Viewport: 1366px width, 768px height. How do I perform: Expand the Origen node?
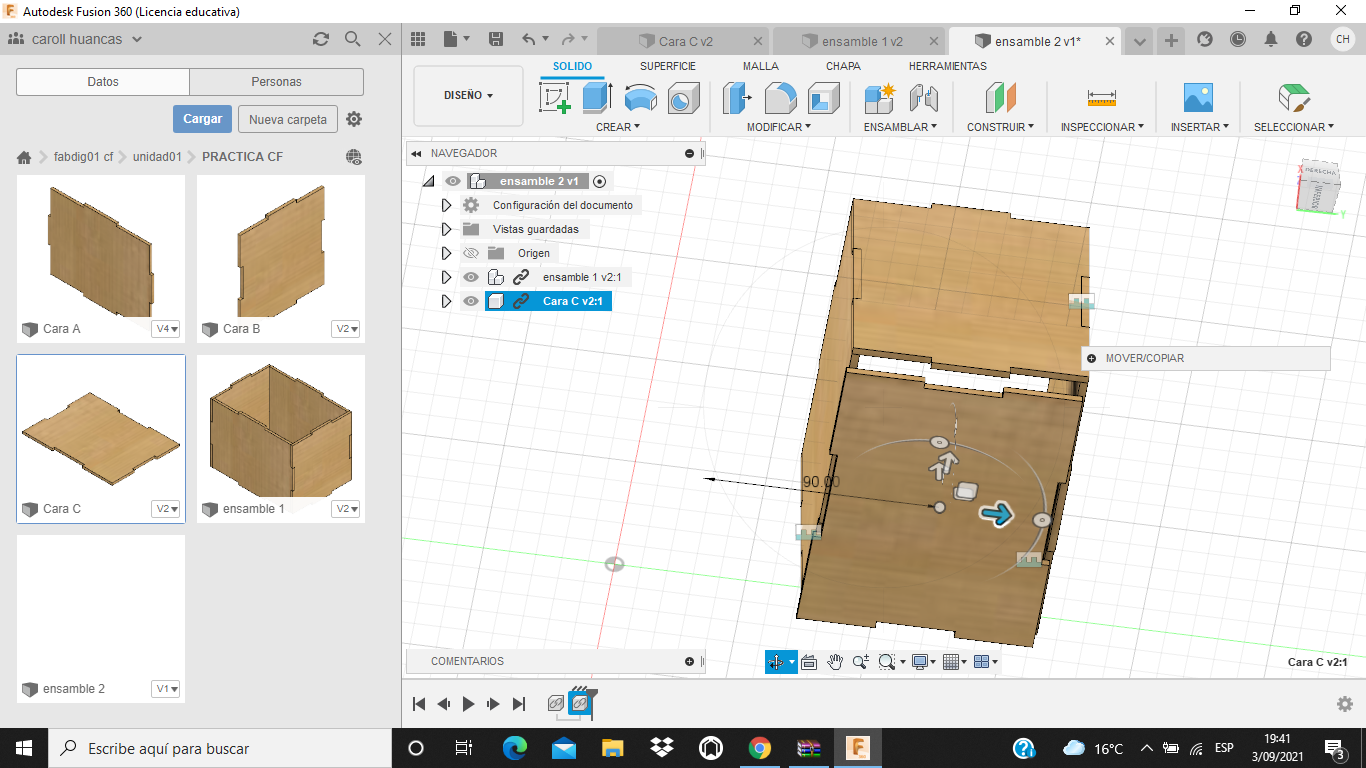coord(447,253)
